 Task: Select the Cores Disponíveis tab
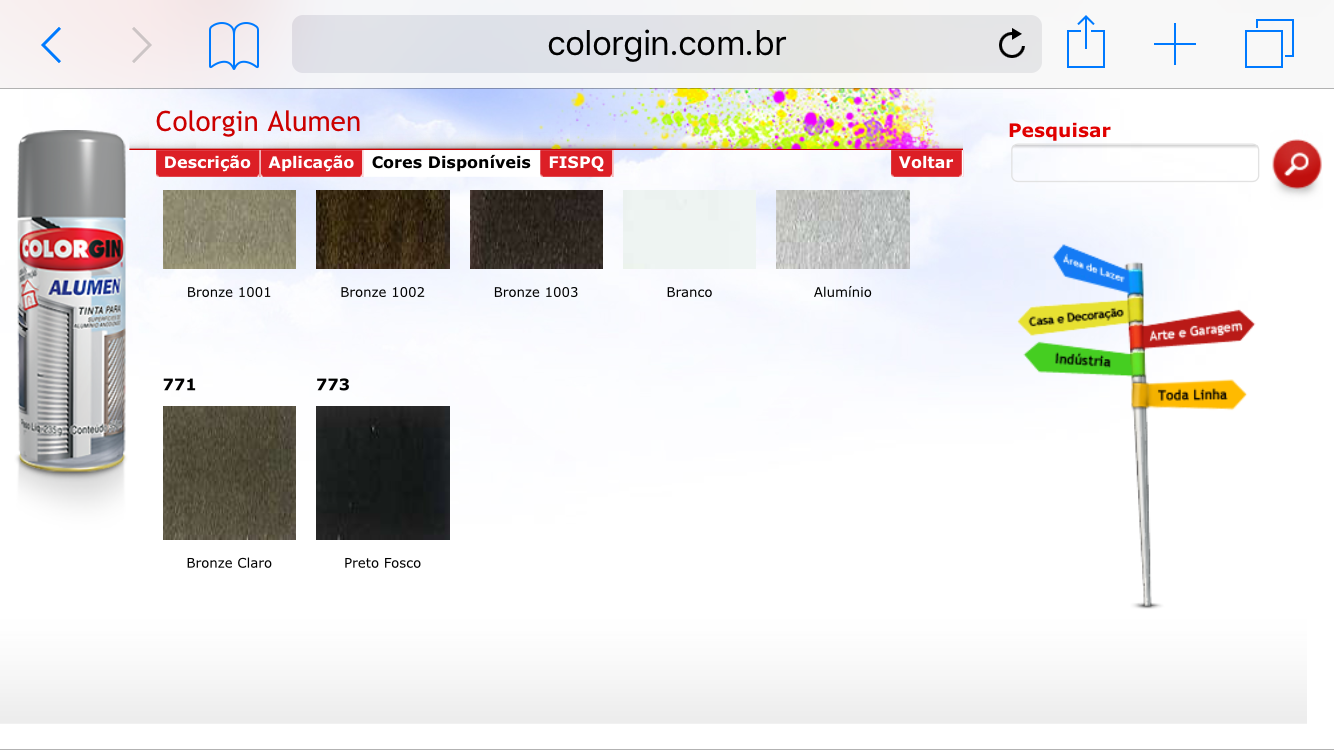451,163
